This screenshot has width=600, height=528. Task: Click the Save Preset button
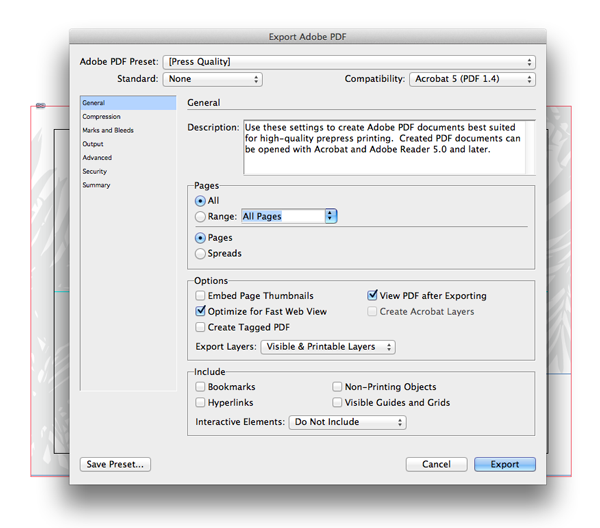115,464
